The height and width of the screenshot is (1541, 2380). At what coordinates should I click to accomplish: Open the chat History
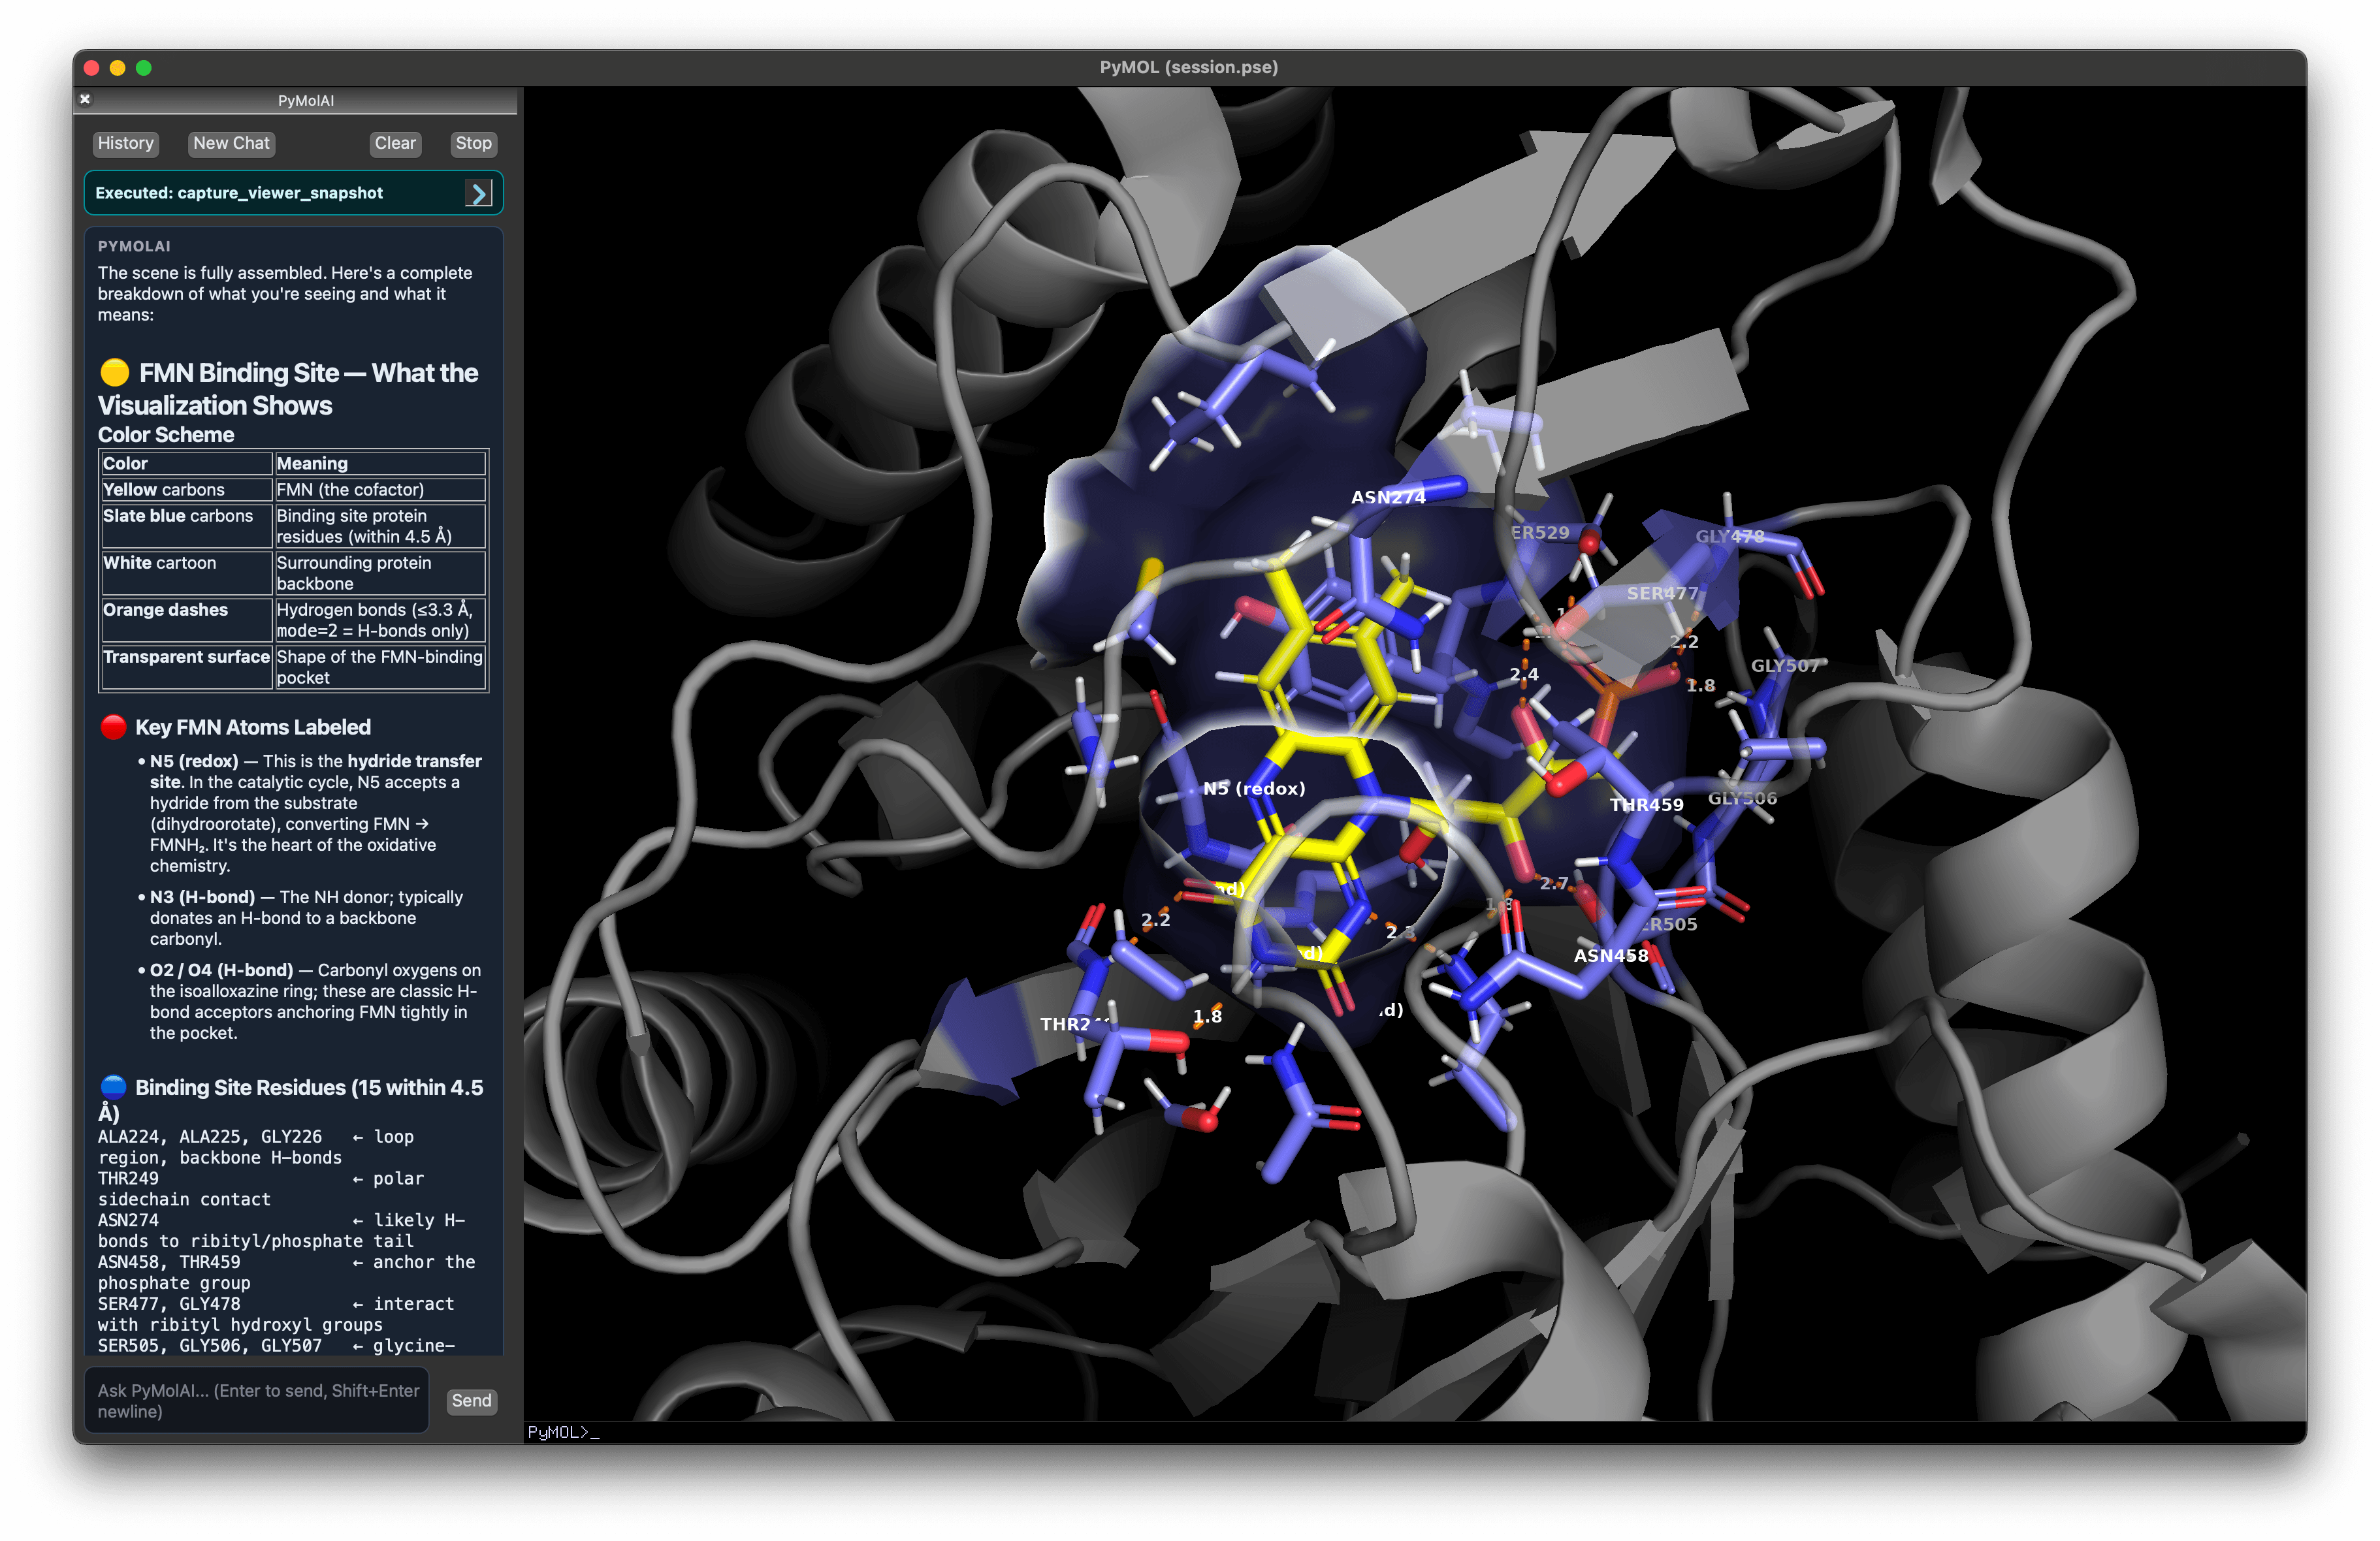point(125,143)
